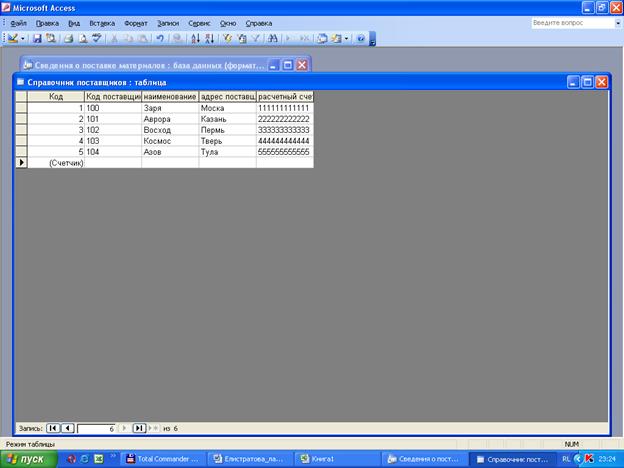Click the адрес поставщика column header

point(228,96)
